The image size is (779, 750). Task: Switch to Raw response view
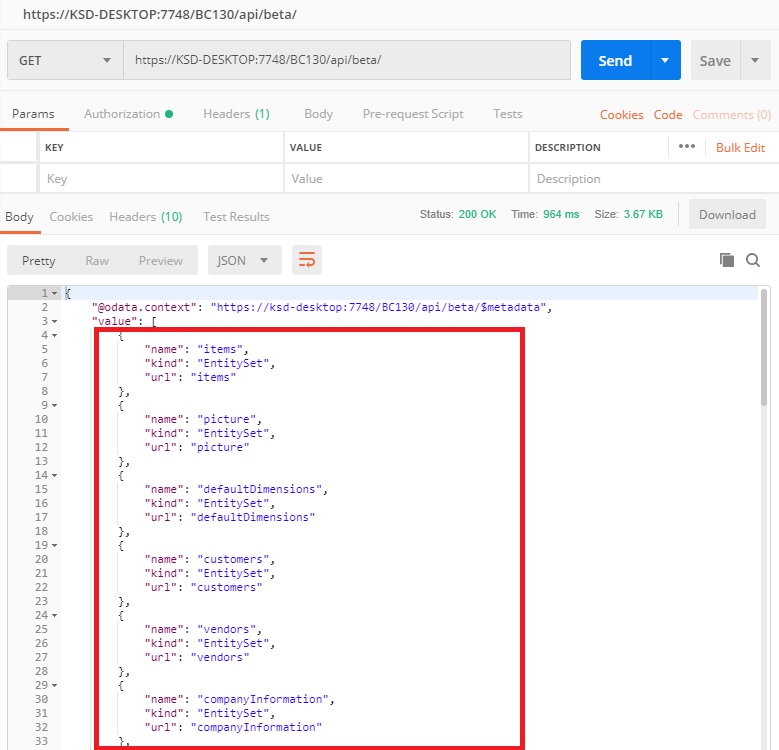coord(97,260)
